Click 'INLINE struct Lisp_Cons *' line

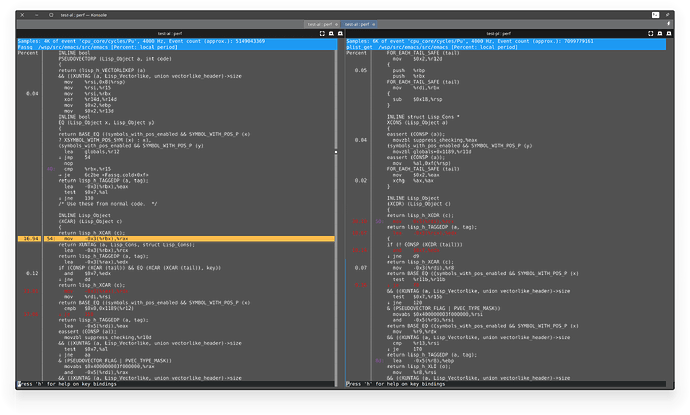coord(423,117)
